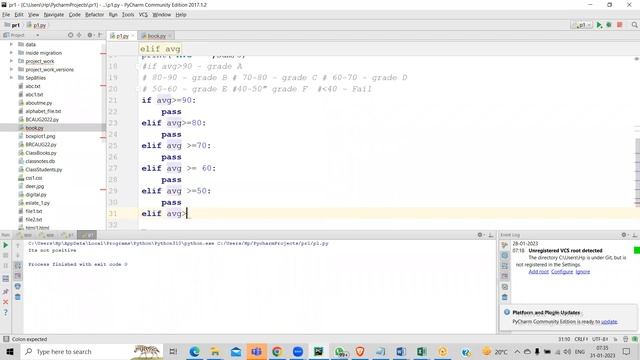This screenshot has height=360, width=640.
Task: Stop execution with the red square icon
Action: coord(620,25)
